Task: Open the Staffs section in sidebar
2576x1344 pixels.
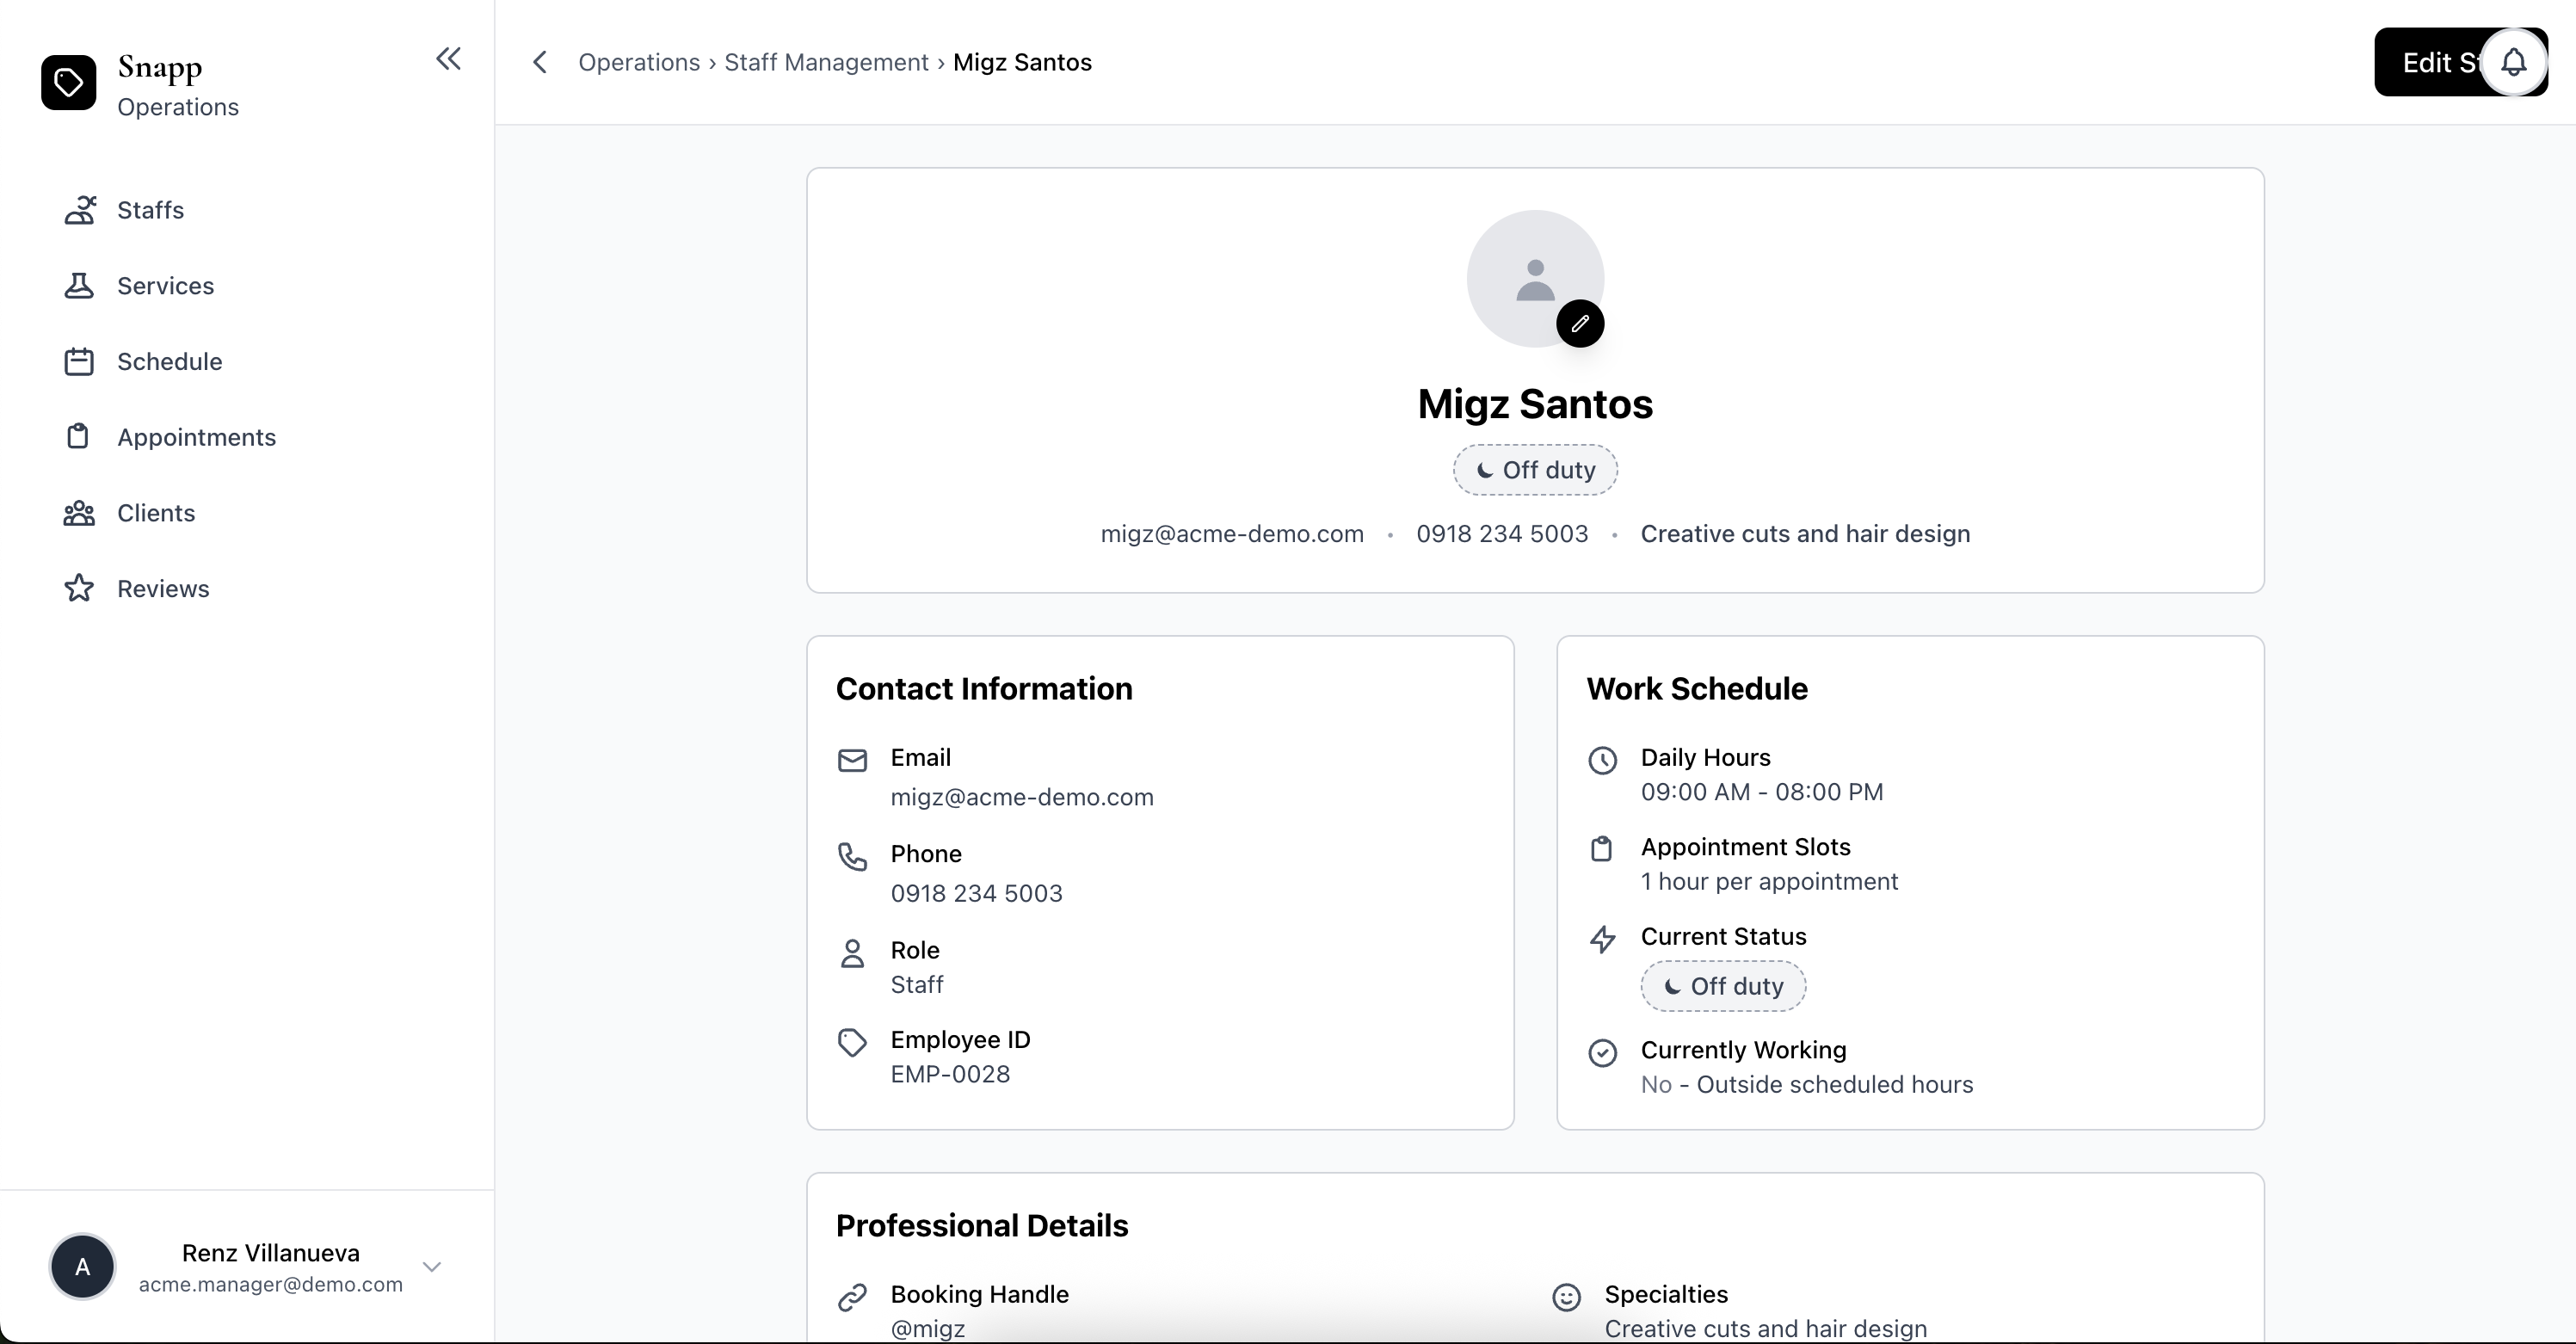Action: (x=151, y=209)
